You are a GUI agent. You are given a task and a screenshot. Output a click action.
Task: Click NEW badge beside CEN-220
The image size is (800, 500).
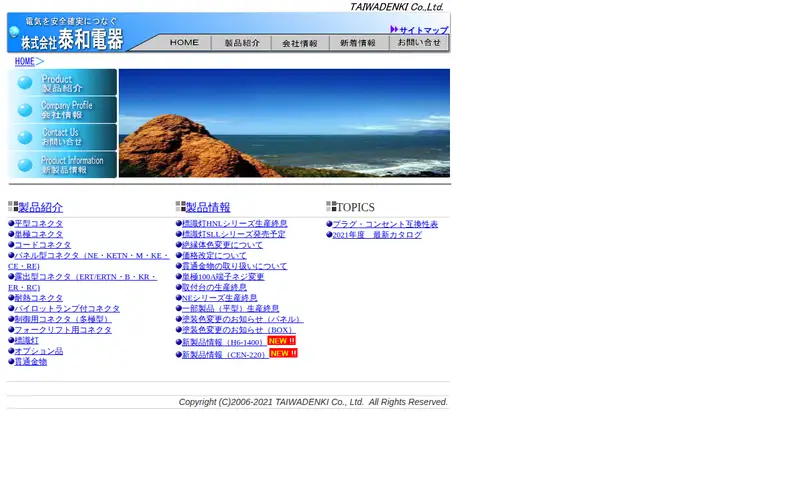283,353
